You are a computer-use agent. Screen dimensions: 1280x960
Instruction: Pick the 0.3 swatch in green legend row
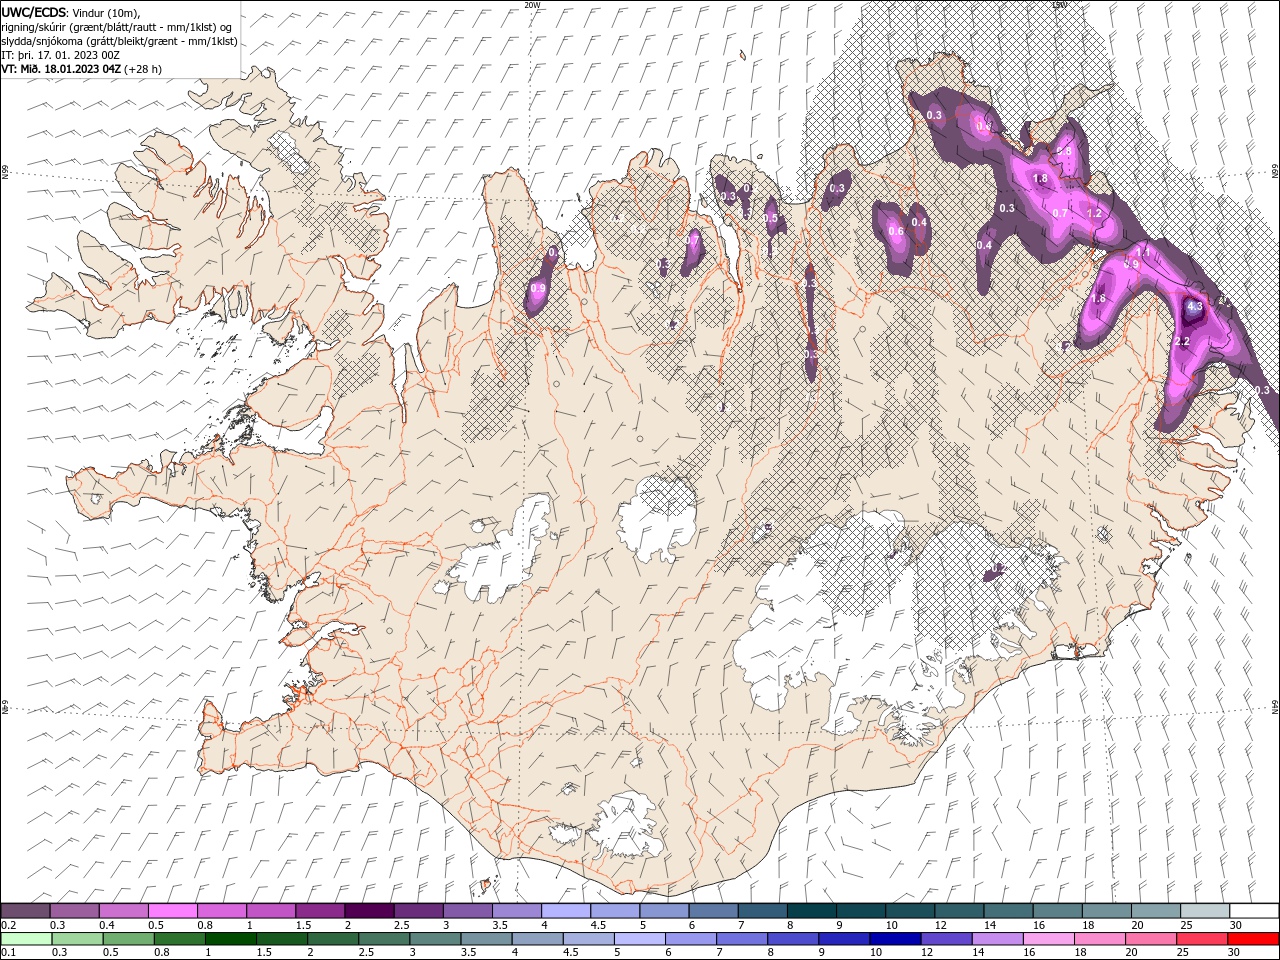pyautogui.click(x=77, y=939)
